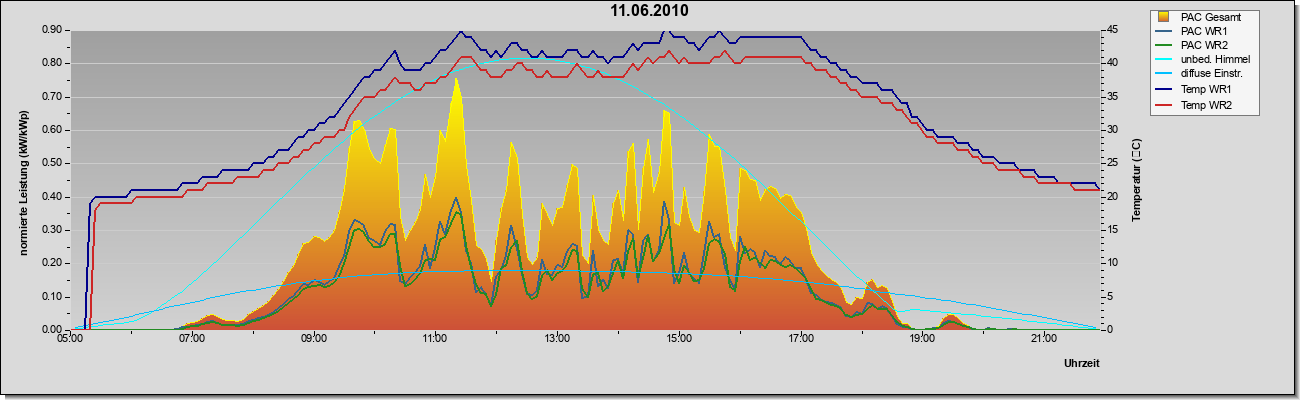Click the 20 value on temperature axis
This screenshot has width=1300, height=400.
pos(1111,196)
